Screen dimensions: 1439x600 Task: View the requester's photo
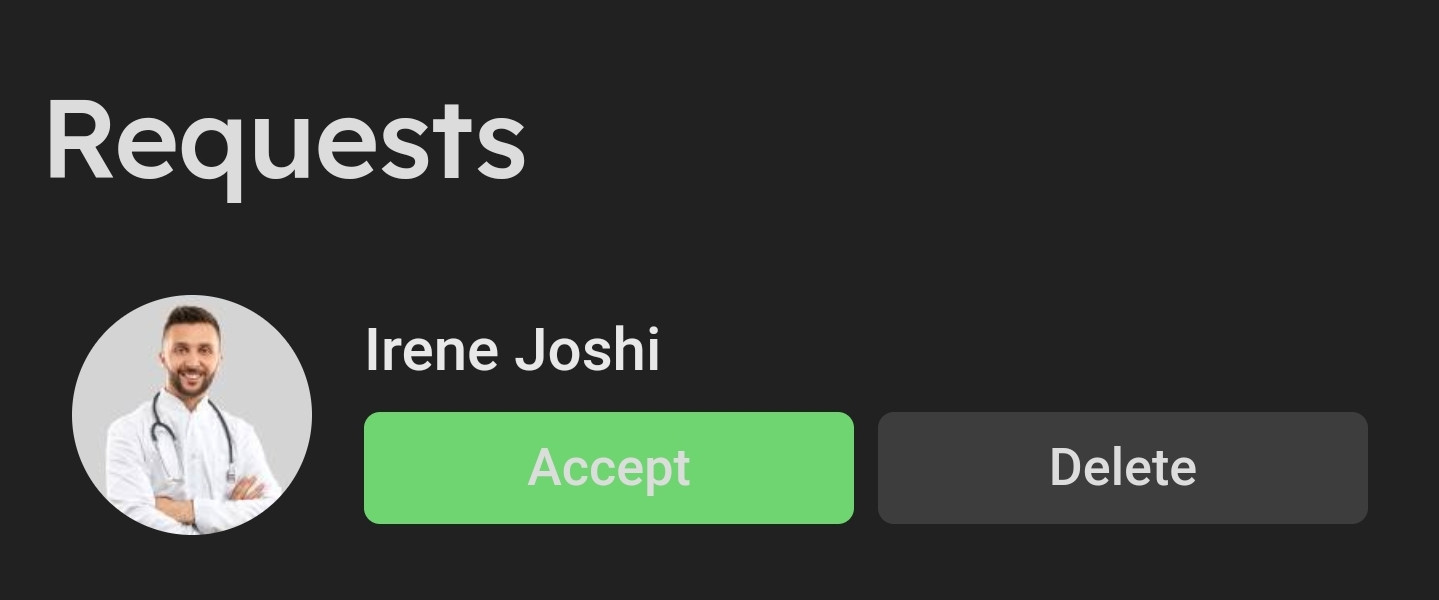click(x=192, y=414)
